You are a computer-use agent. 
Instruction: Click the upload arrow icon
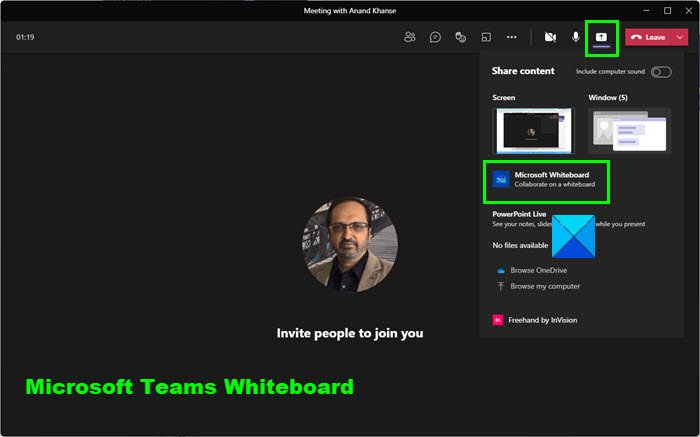click(x=500, y=286)
